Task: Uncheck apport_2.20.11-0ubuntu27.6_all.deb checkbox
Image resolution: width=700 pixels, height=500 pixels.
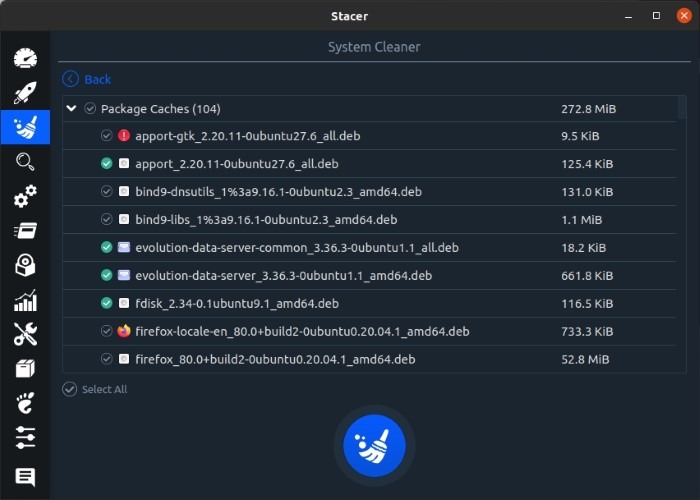Action: [x=106, y=163]
